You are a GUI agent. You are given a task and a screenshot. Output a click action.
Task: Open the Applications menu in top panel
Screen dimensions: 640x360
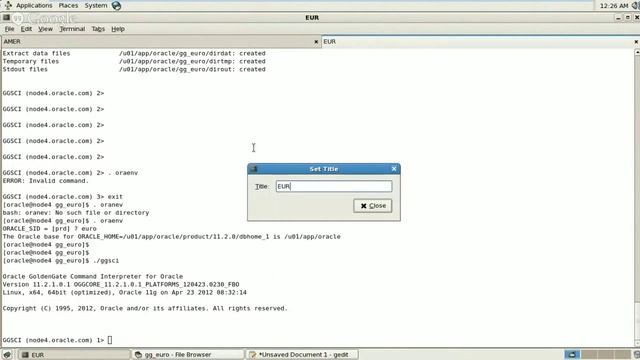point(34,5)
